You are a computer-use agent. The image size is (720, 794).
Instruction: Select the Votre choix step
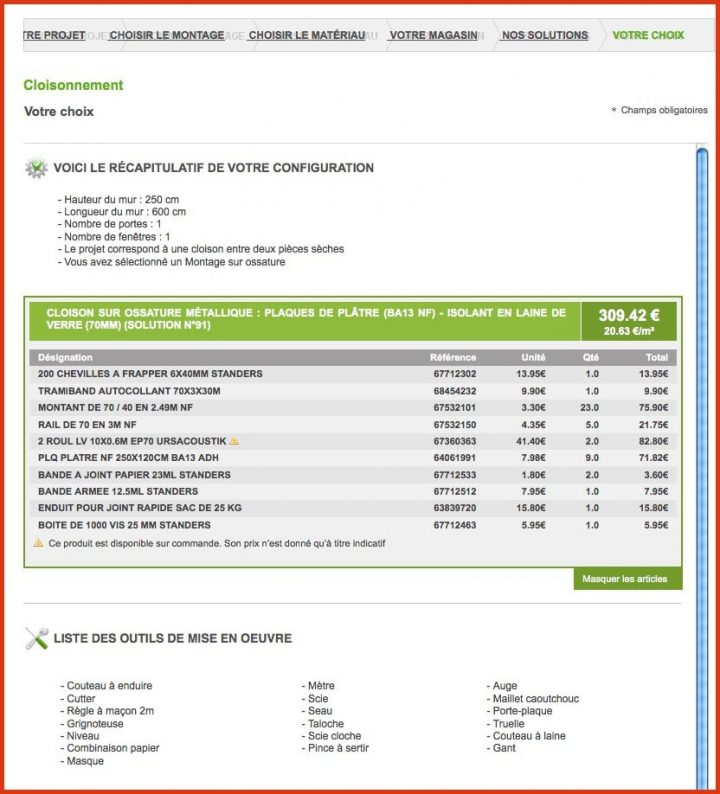click(648, 35)
